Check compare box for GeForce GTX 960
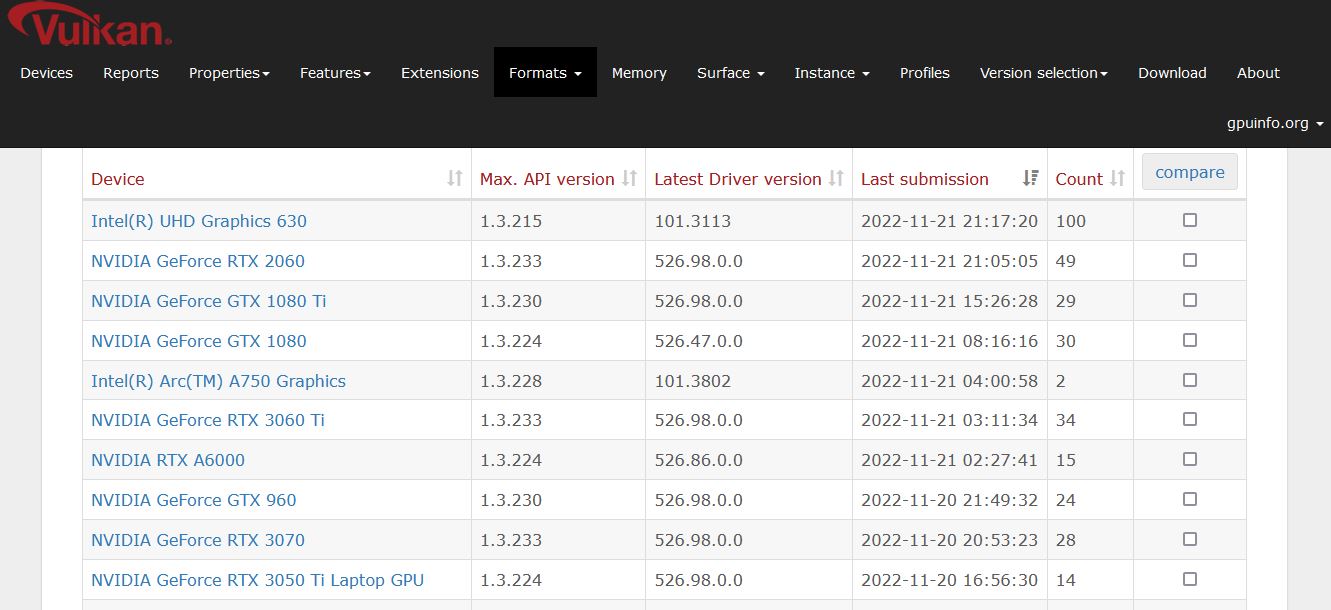Image resolution: width=1331 pixels, height=610 pixels. click(x=1190, y=499)
